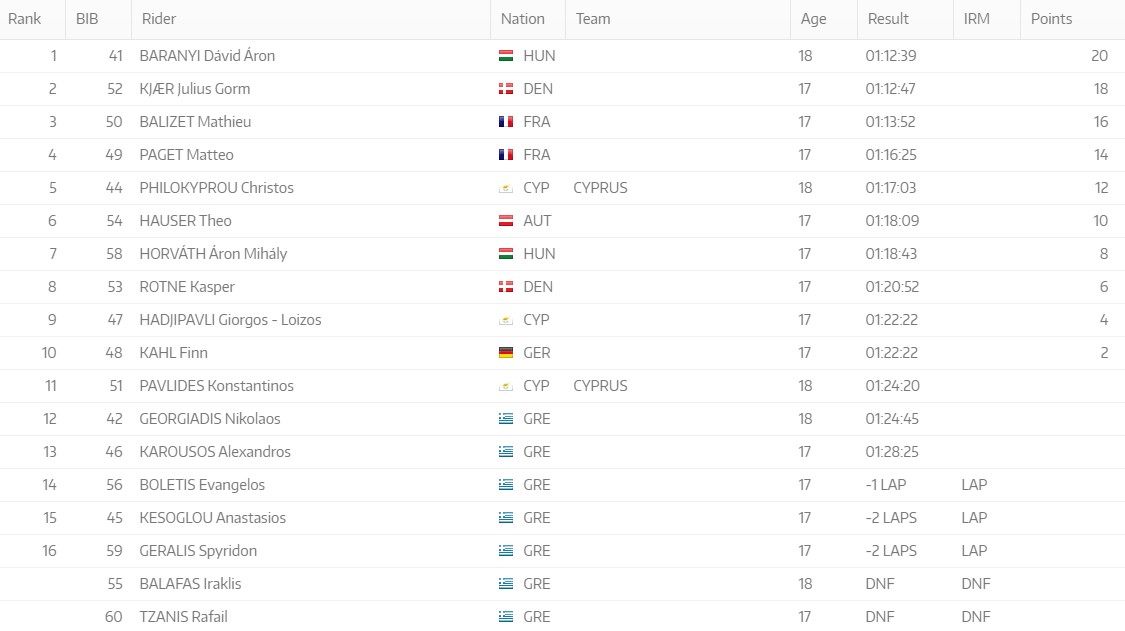Open ROTNE Kasper's rider entry
1125x631 pixels.
pos(187,287)
